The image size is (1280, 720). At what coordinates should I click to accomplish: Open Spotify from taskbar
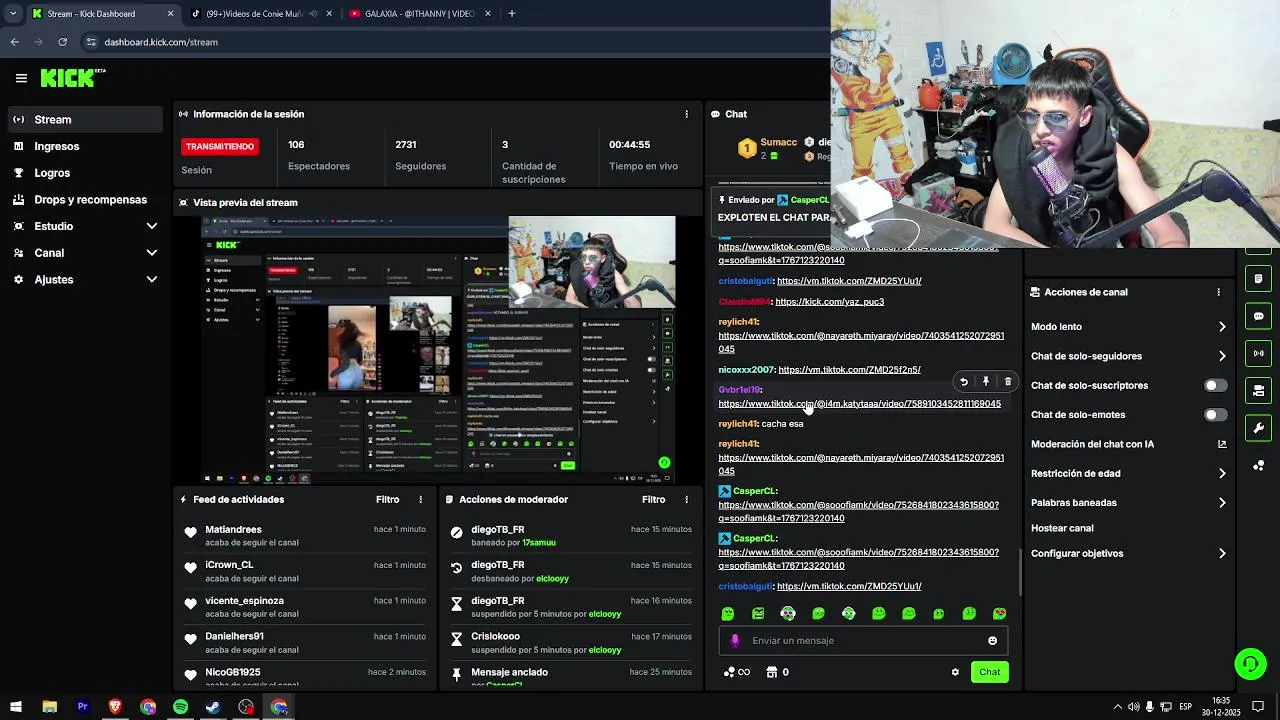(x=180, y=707)
